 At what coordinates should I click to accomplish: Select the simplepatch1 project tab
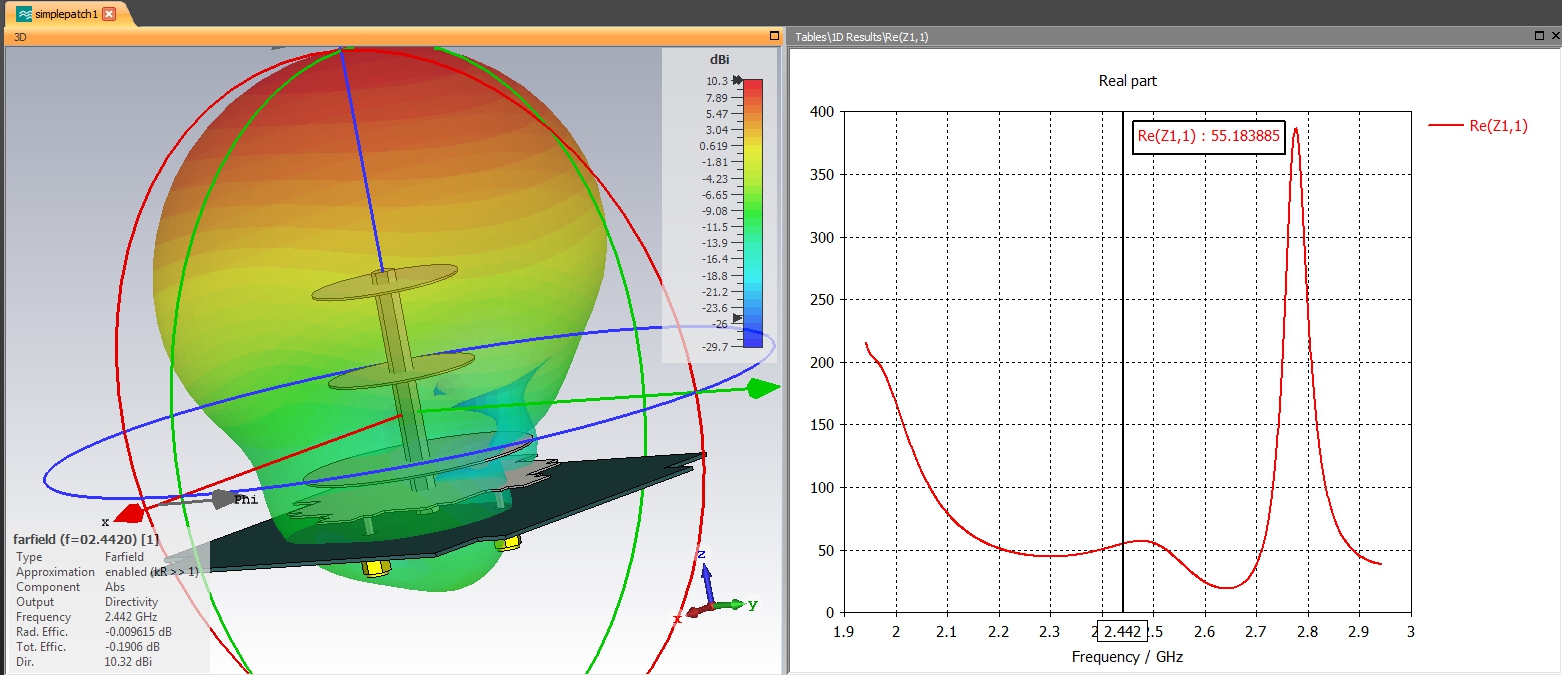(66, 14)
